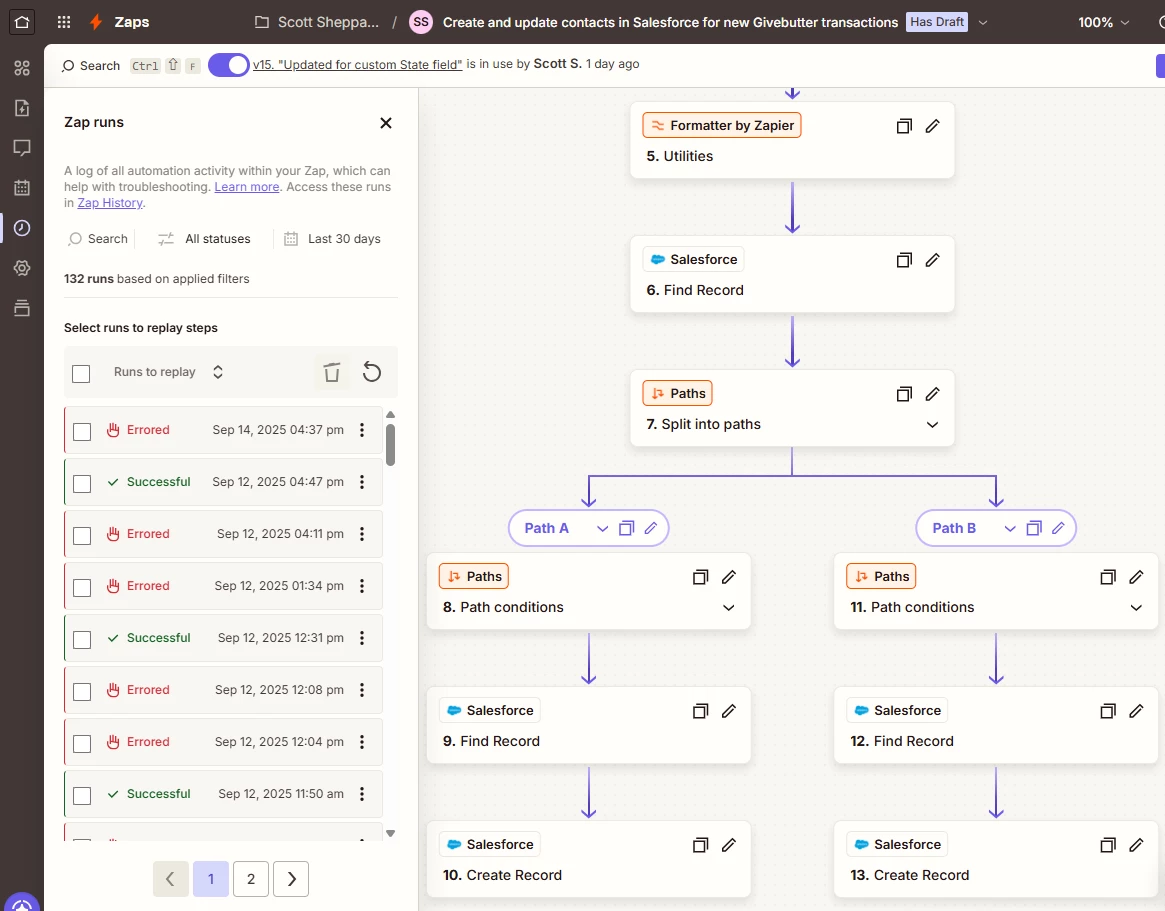Image resolution: width=1165 pixels, height=911 pixels.
Task: Open the apps grid menu
Action: (64, 22)
